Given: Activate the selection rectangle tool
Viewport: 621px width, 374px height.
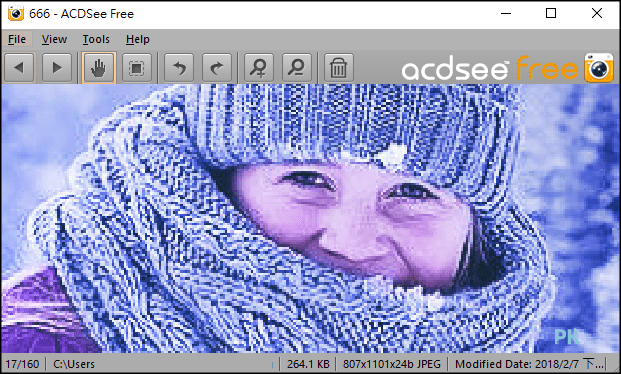Looking at the screenshot, I should tap(137, 68).
